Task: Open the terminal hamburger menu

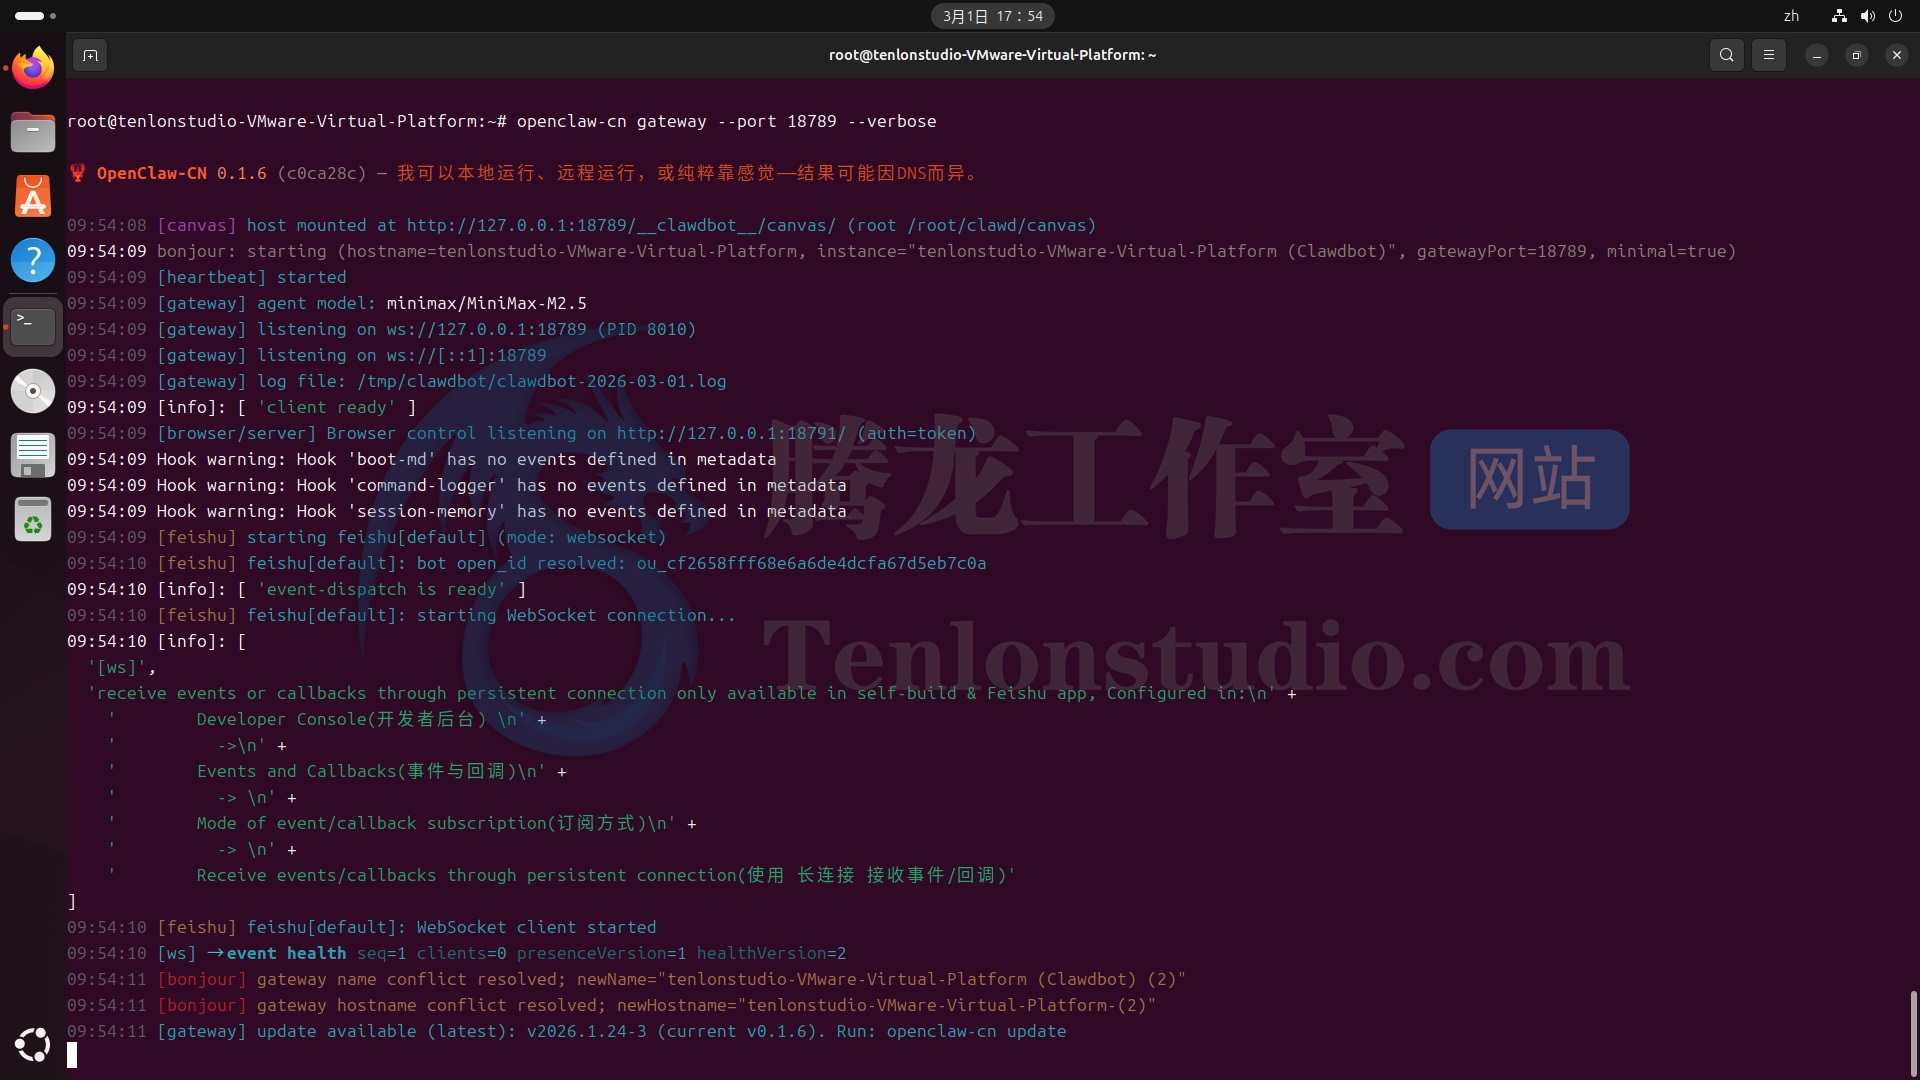Action: click(x=1768, y=55)
